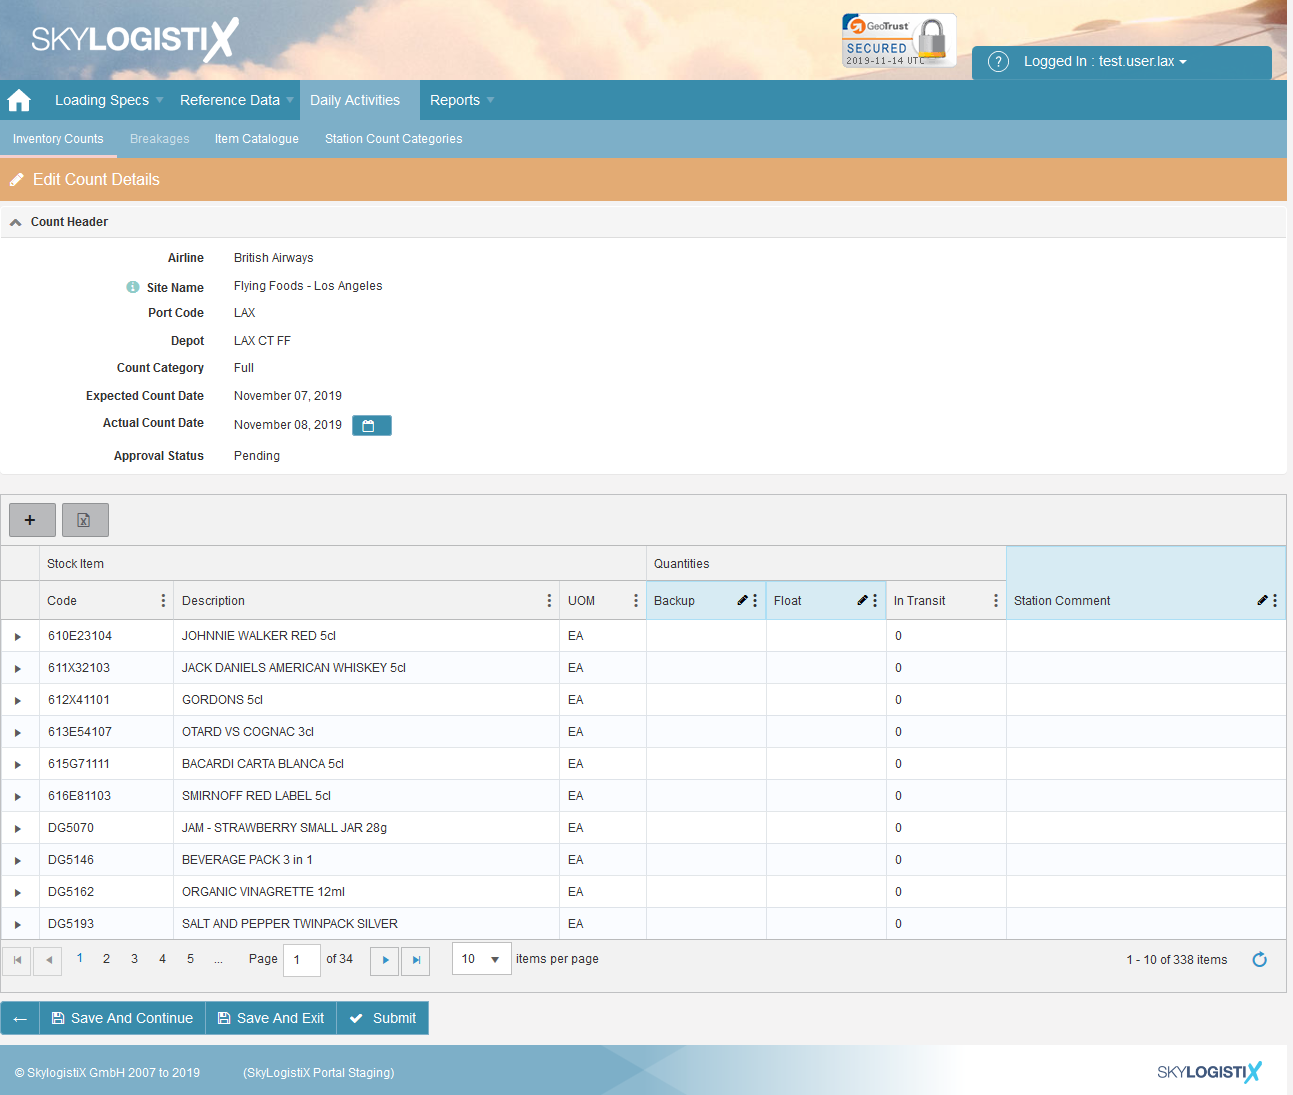Go to the last page of items
The image size is (1293, 1095).
coord(416,961)
